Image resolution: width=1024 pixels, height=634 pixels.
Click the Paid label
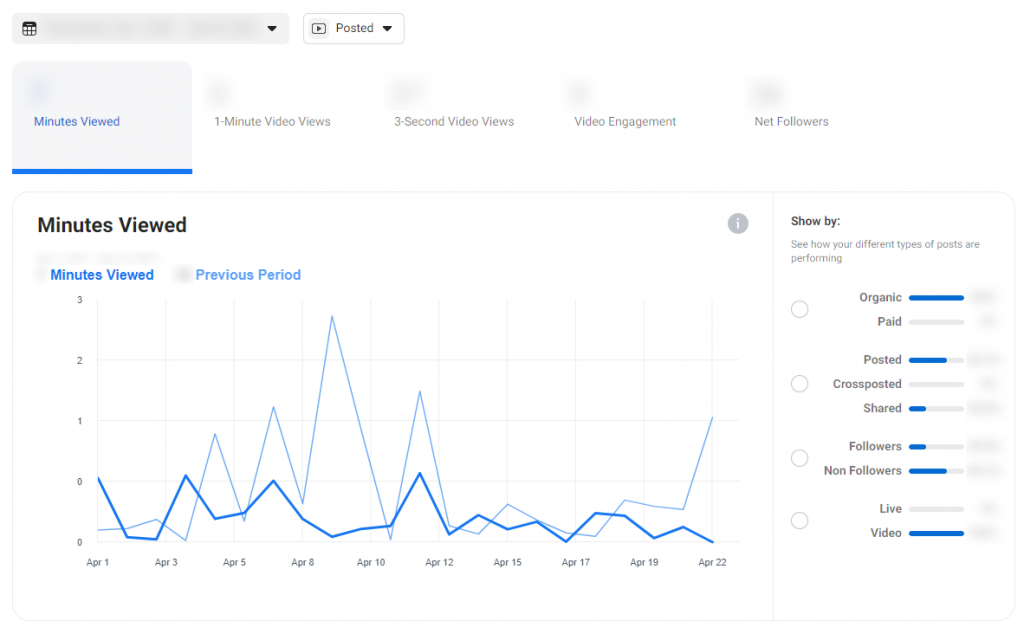(x=889, y=322)
